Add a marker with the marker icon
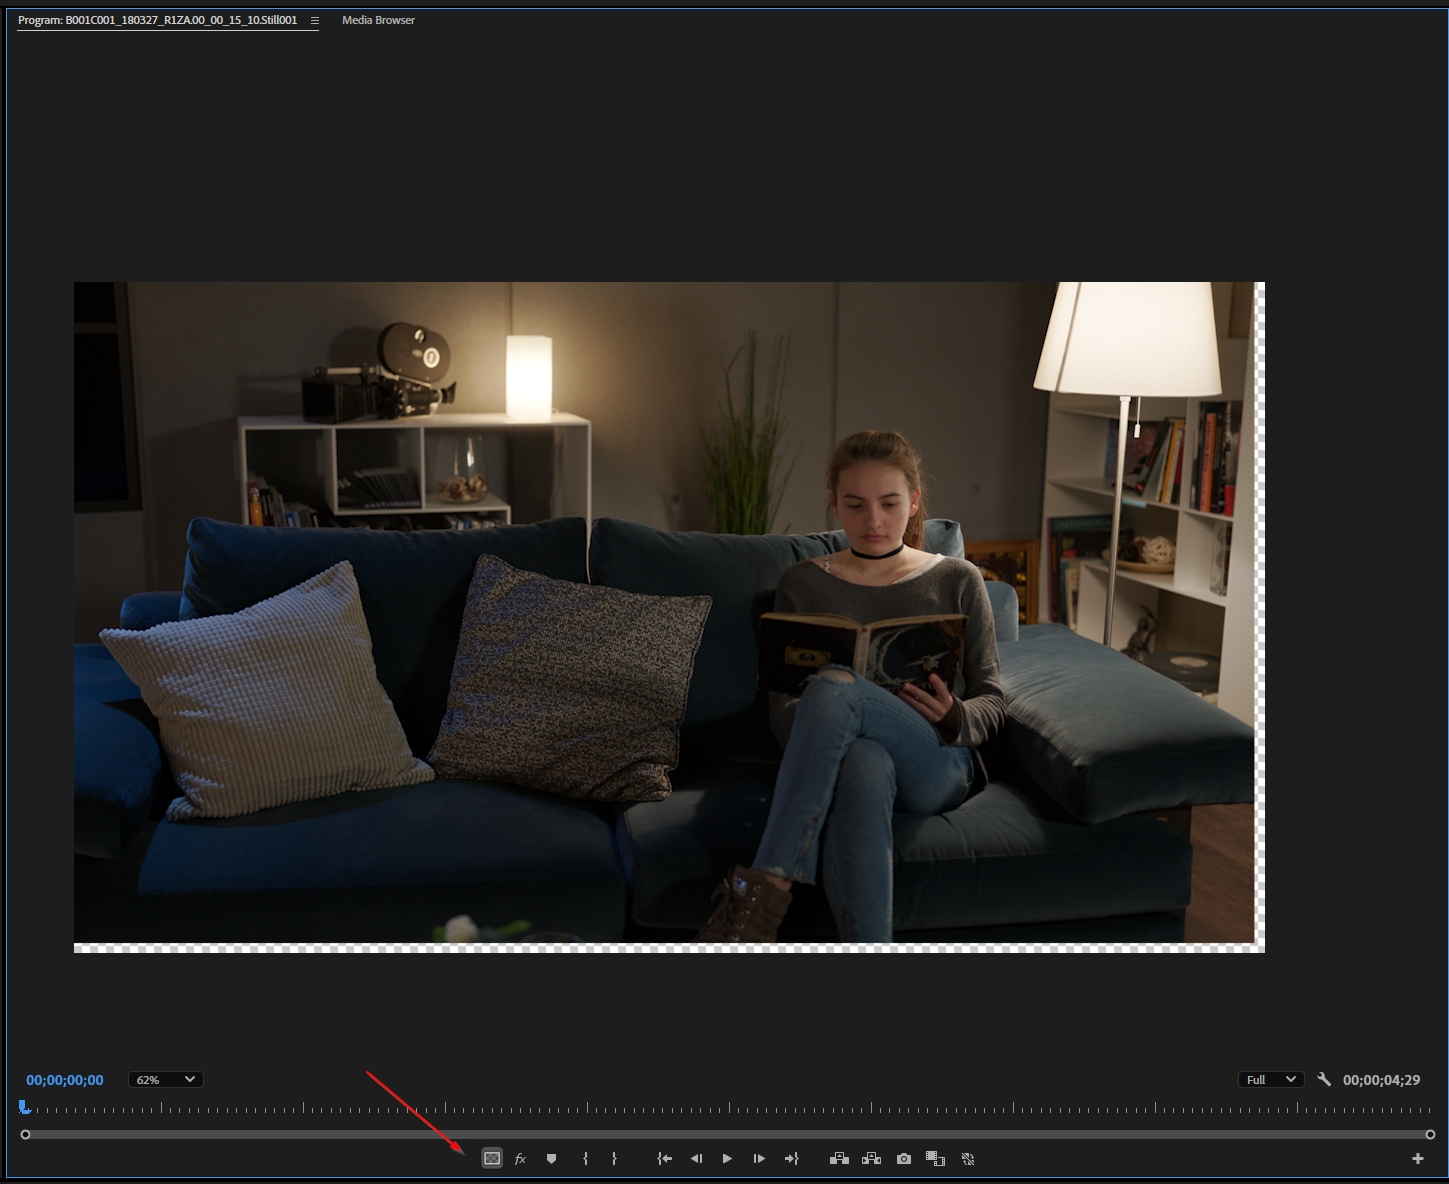The height and width of the screenshot is (1184, 1449). pos(551,1158)
